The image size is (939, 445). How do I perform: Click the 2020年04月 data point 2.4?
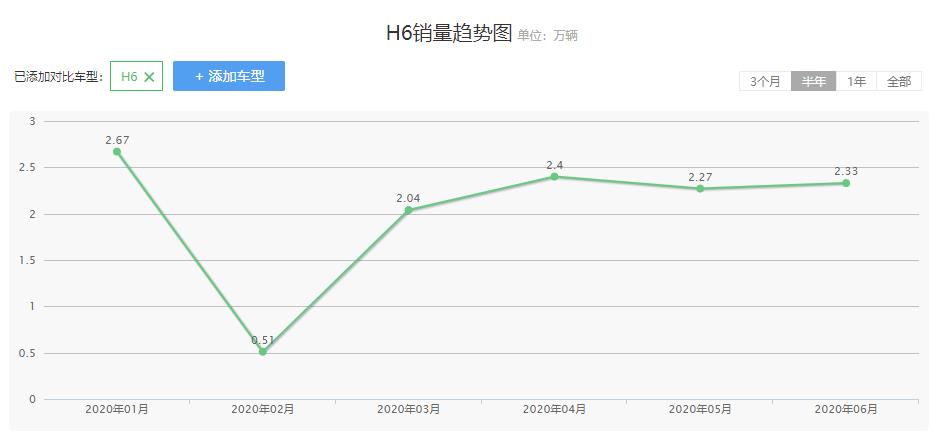pyautogui.click(x=555, y=177)
